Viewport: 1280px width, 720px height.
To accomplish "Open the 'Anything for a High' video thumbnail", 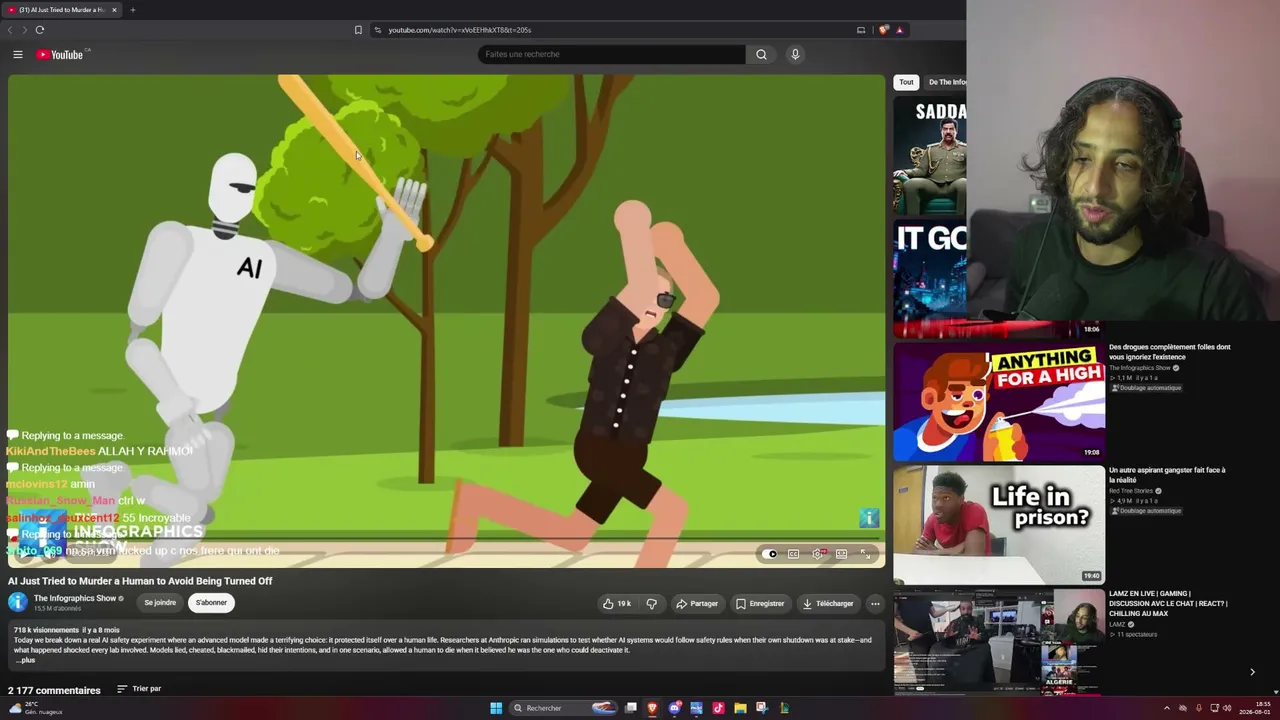I will 999,401.
